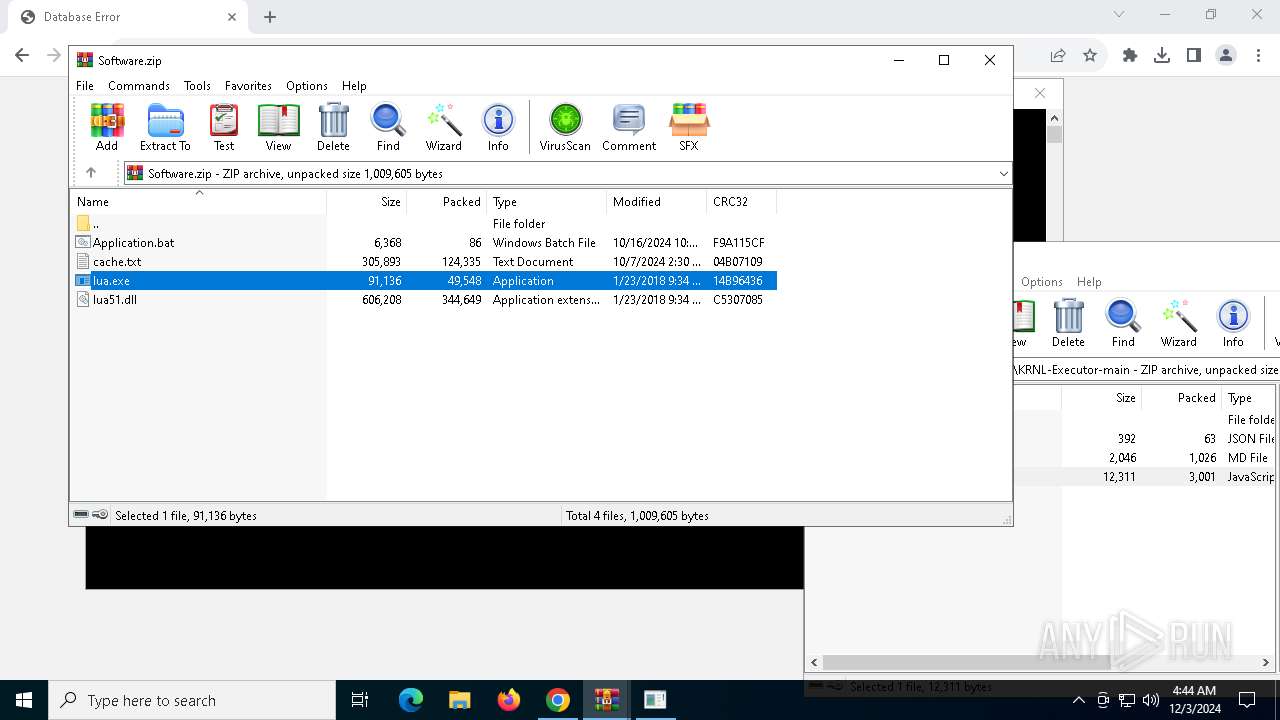Run VirusScan on the archive
The image size is (1280, 720).
565,127
